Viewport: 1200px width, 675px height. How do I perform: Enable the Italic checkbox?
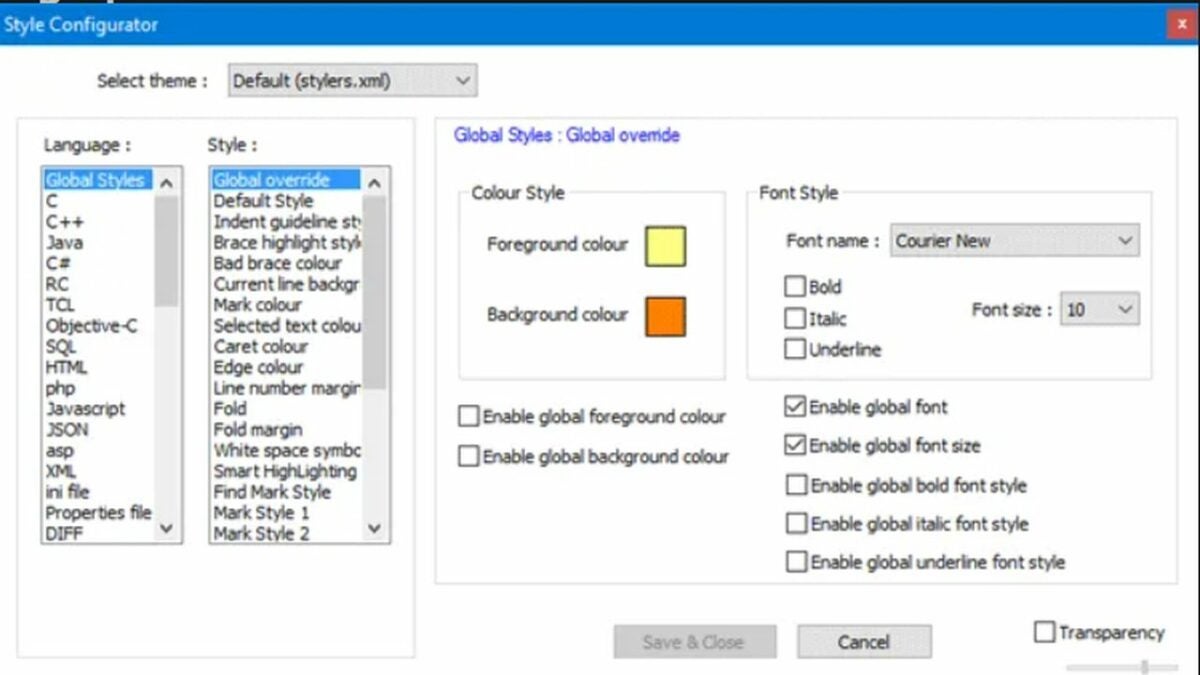click(x=796, y=318)
